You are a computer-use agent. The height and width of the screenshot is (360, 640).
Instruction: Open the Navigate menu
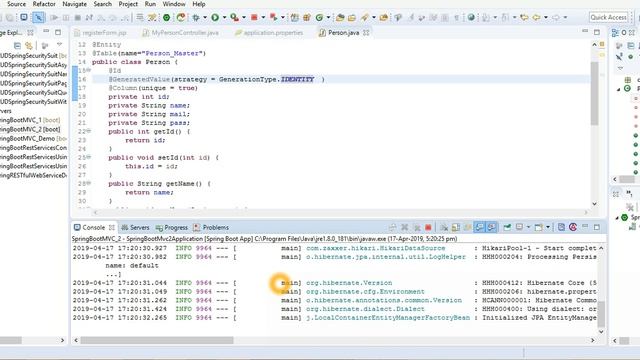point(74,4)
